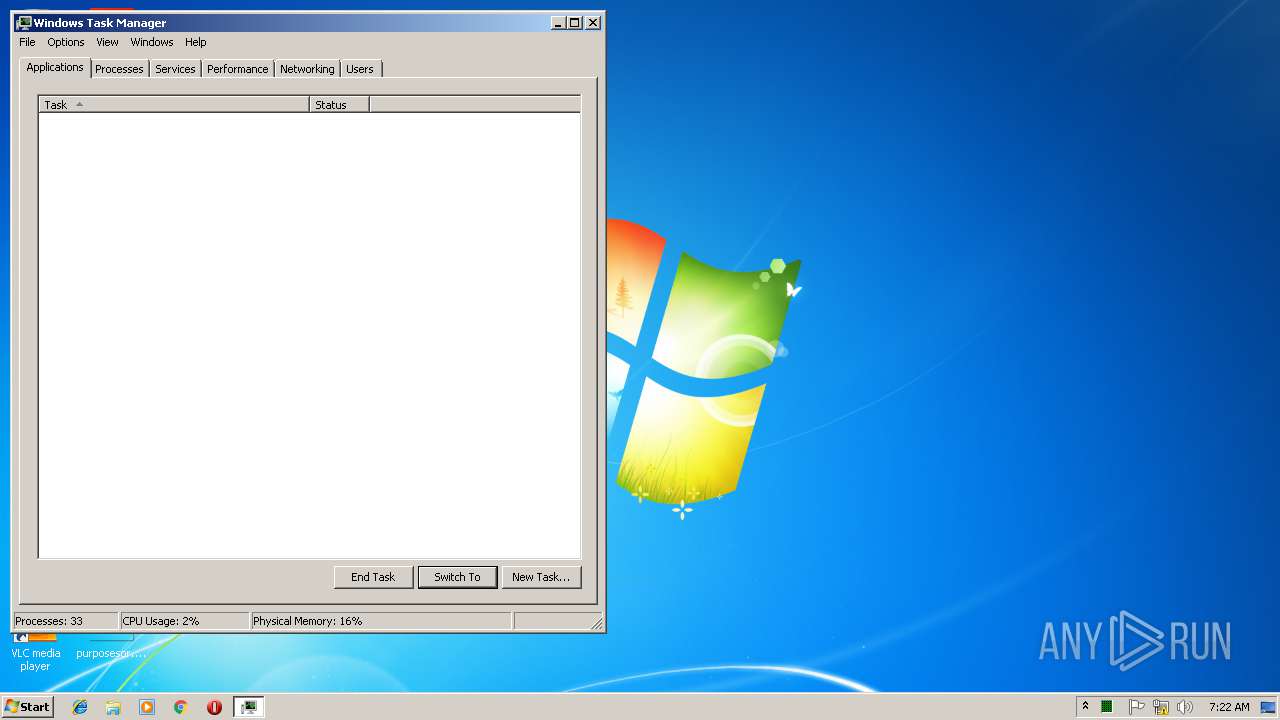Image resolution: width=1280 pixels, height=720 pixels.
Task: Open the Windows menu
Action: click(152, 42)
